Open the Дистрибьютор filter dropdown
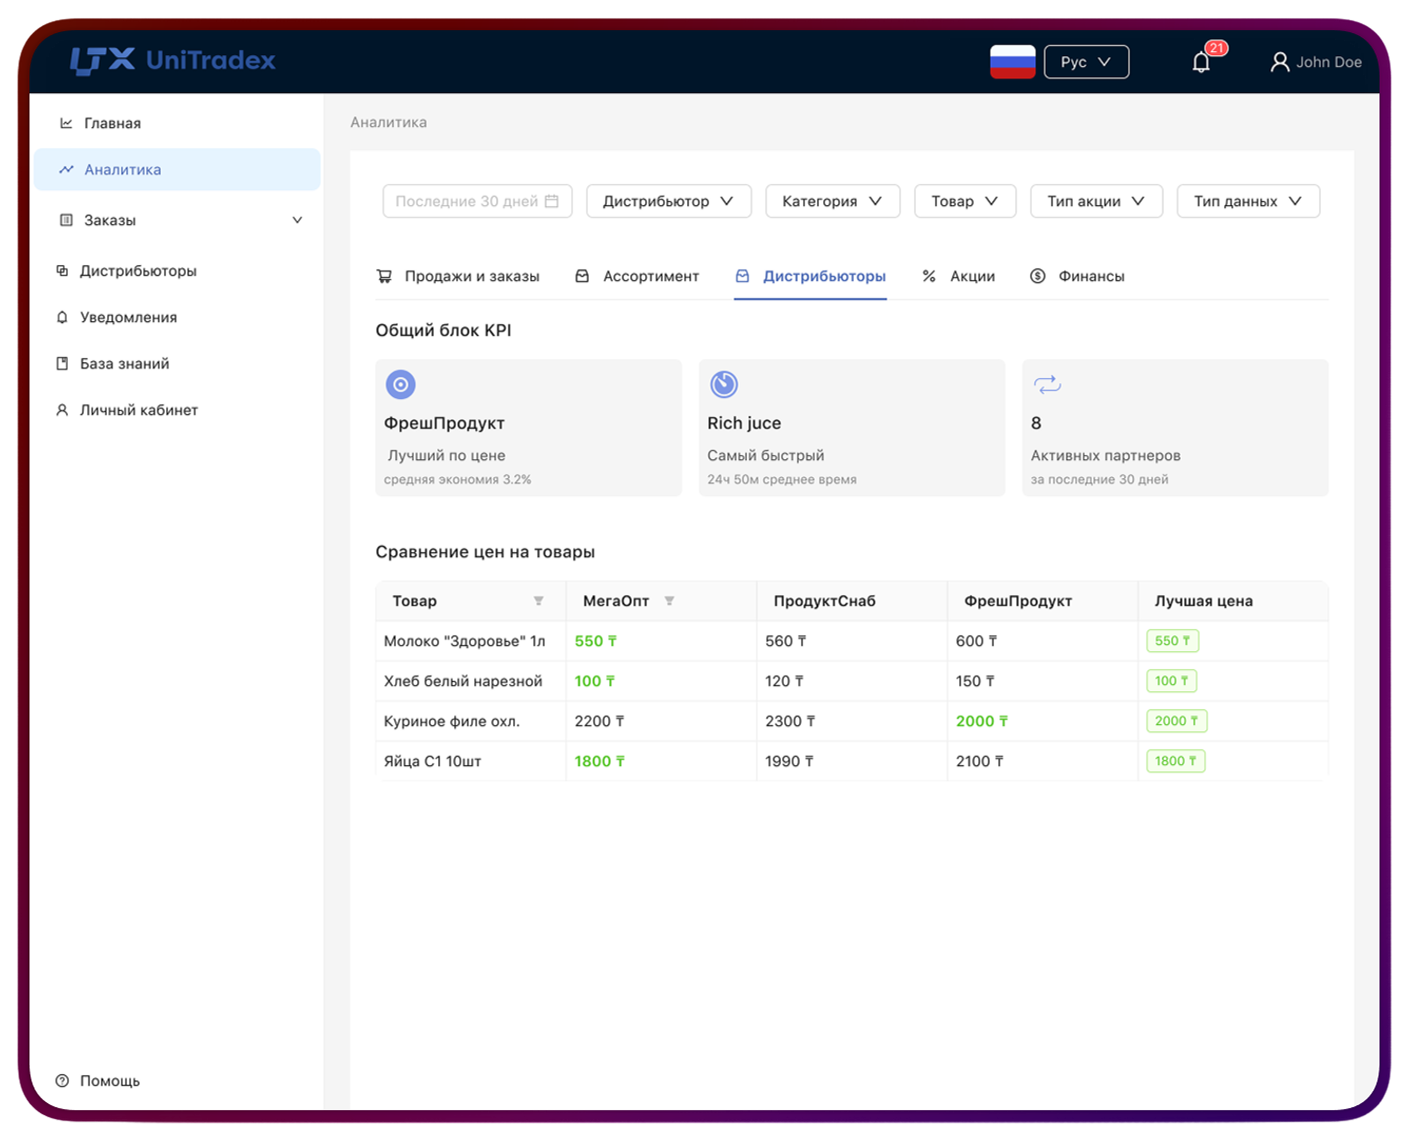Viewport: 1406px width, 1138px height. click(667, 201)
